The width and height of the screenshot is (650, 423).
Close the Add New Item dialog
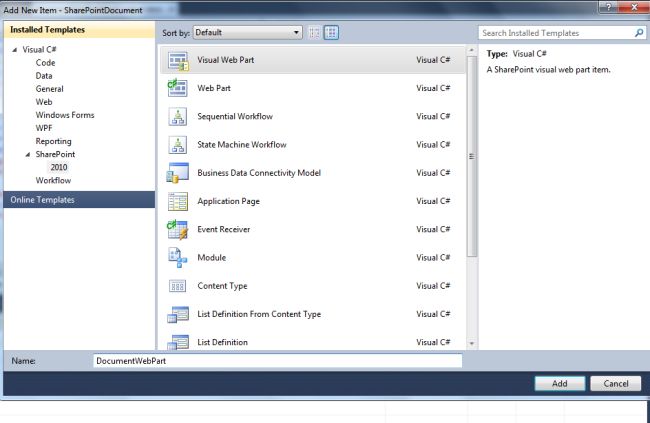pyautogui.click(x=634, y=7)
